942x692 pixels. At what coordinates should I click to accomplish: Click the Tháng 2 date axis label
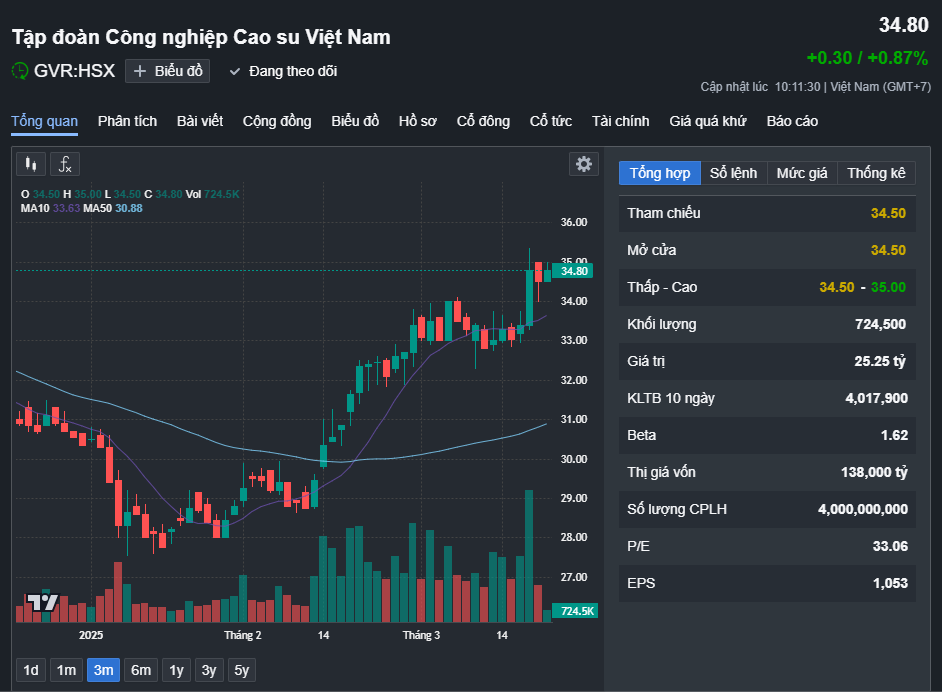pos(243,636)
